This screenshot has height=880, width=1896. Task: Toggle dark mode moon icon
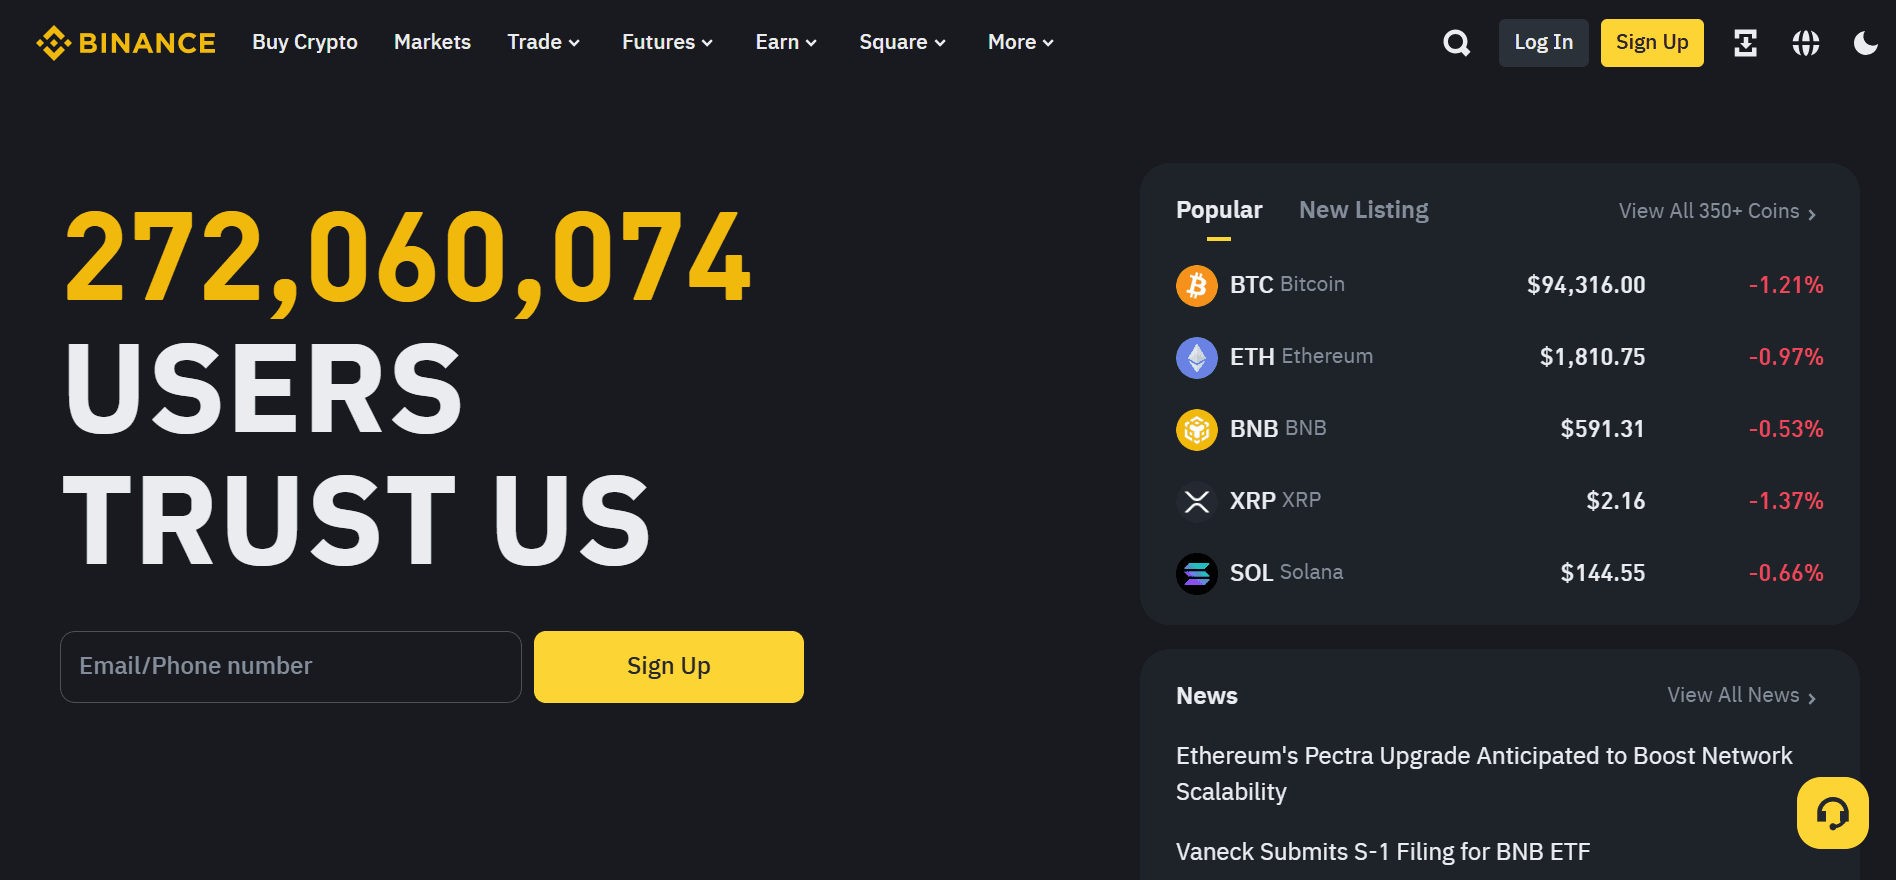tap(1865, 43)
